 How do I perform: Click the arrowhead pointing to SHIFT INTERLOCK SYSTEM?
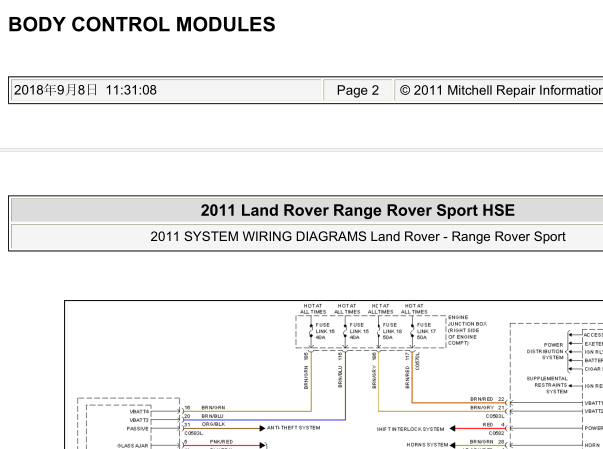tap(453, 428)
